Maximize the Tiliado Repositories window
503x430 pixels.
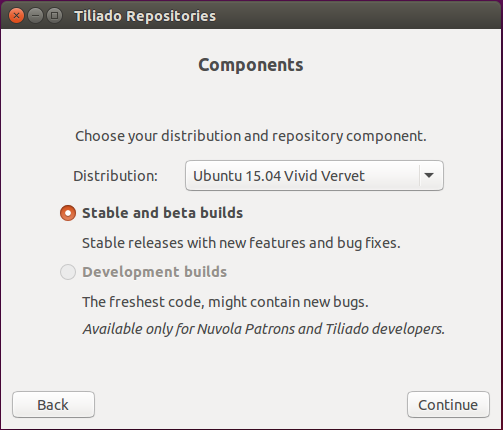[55, 16]
